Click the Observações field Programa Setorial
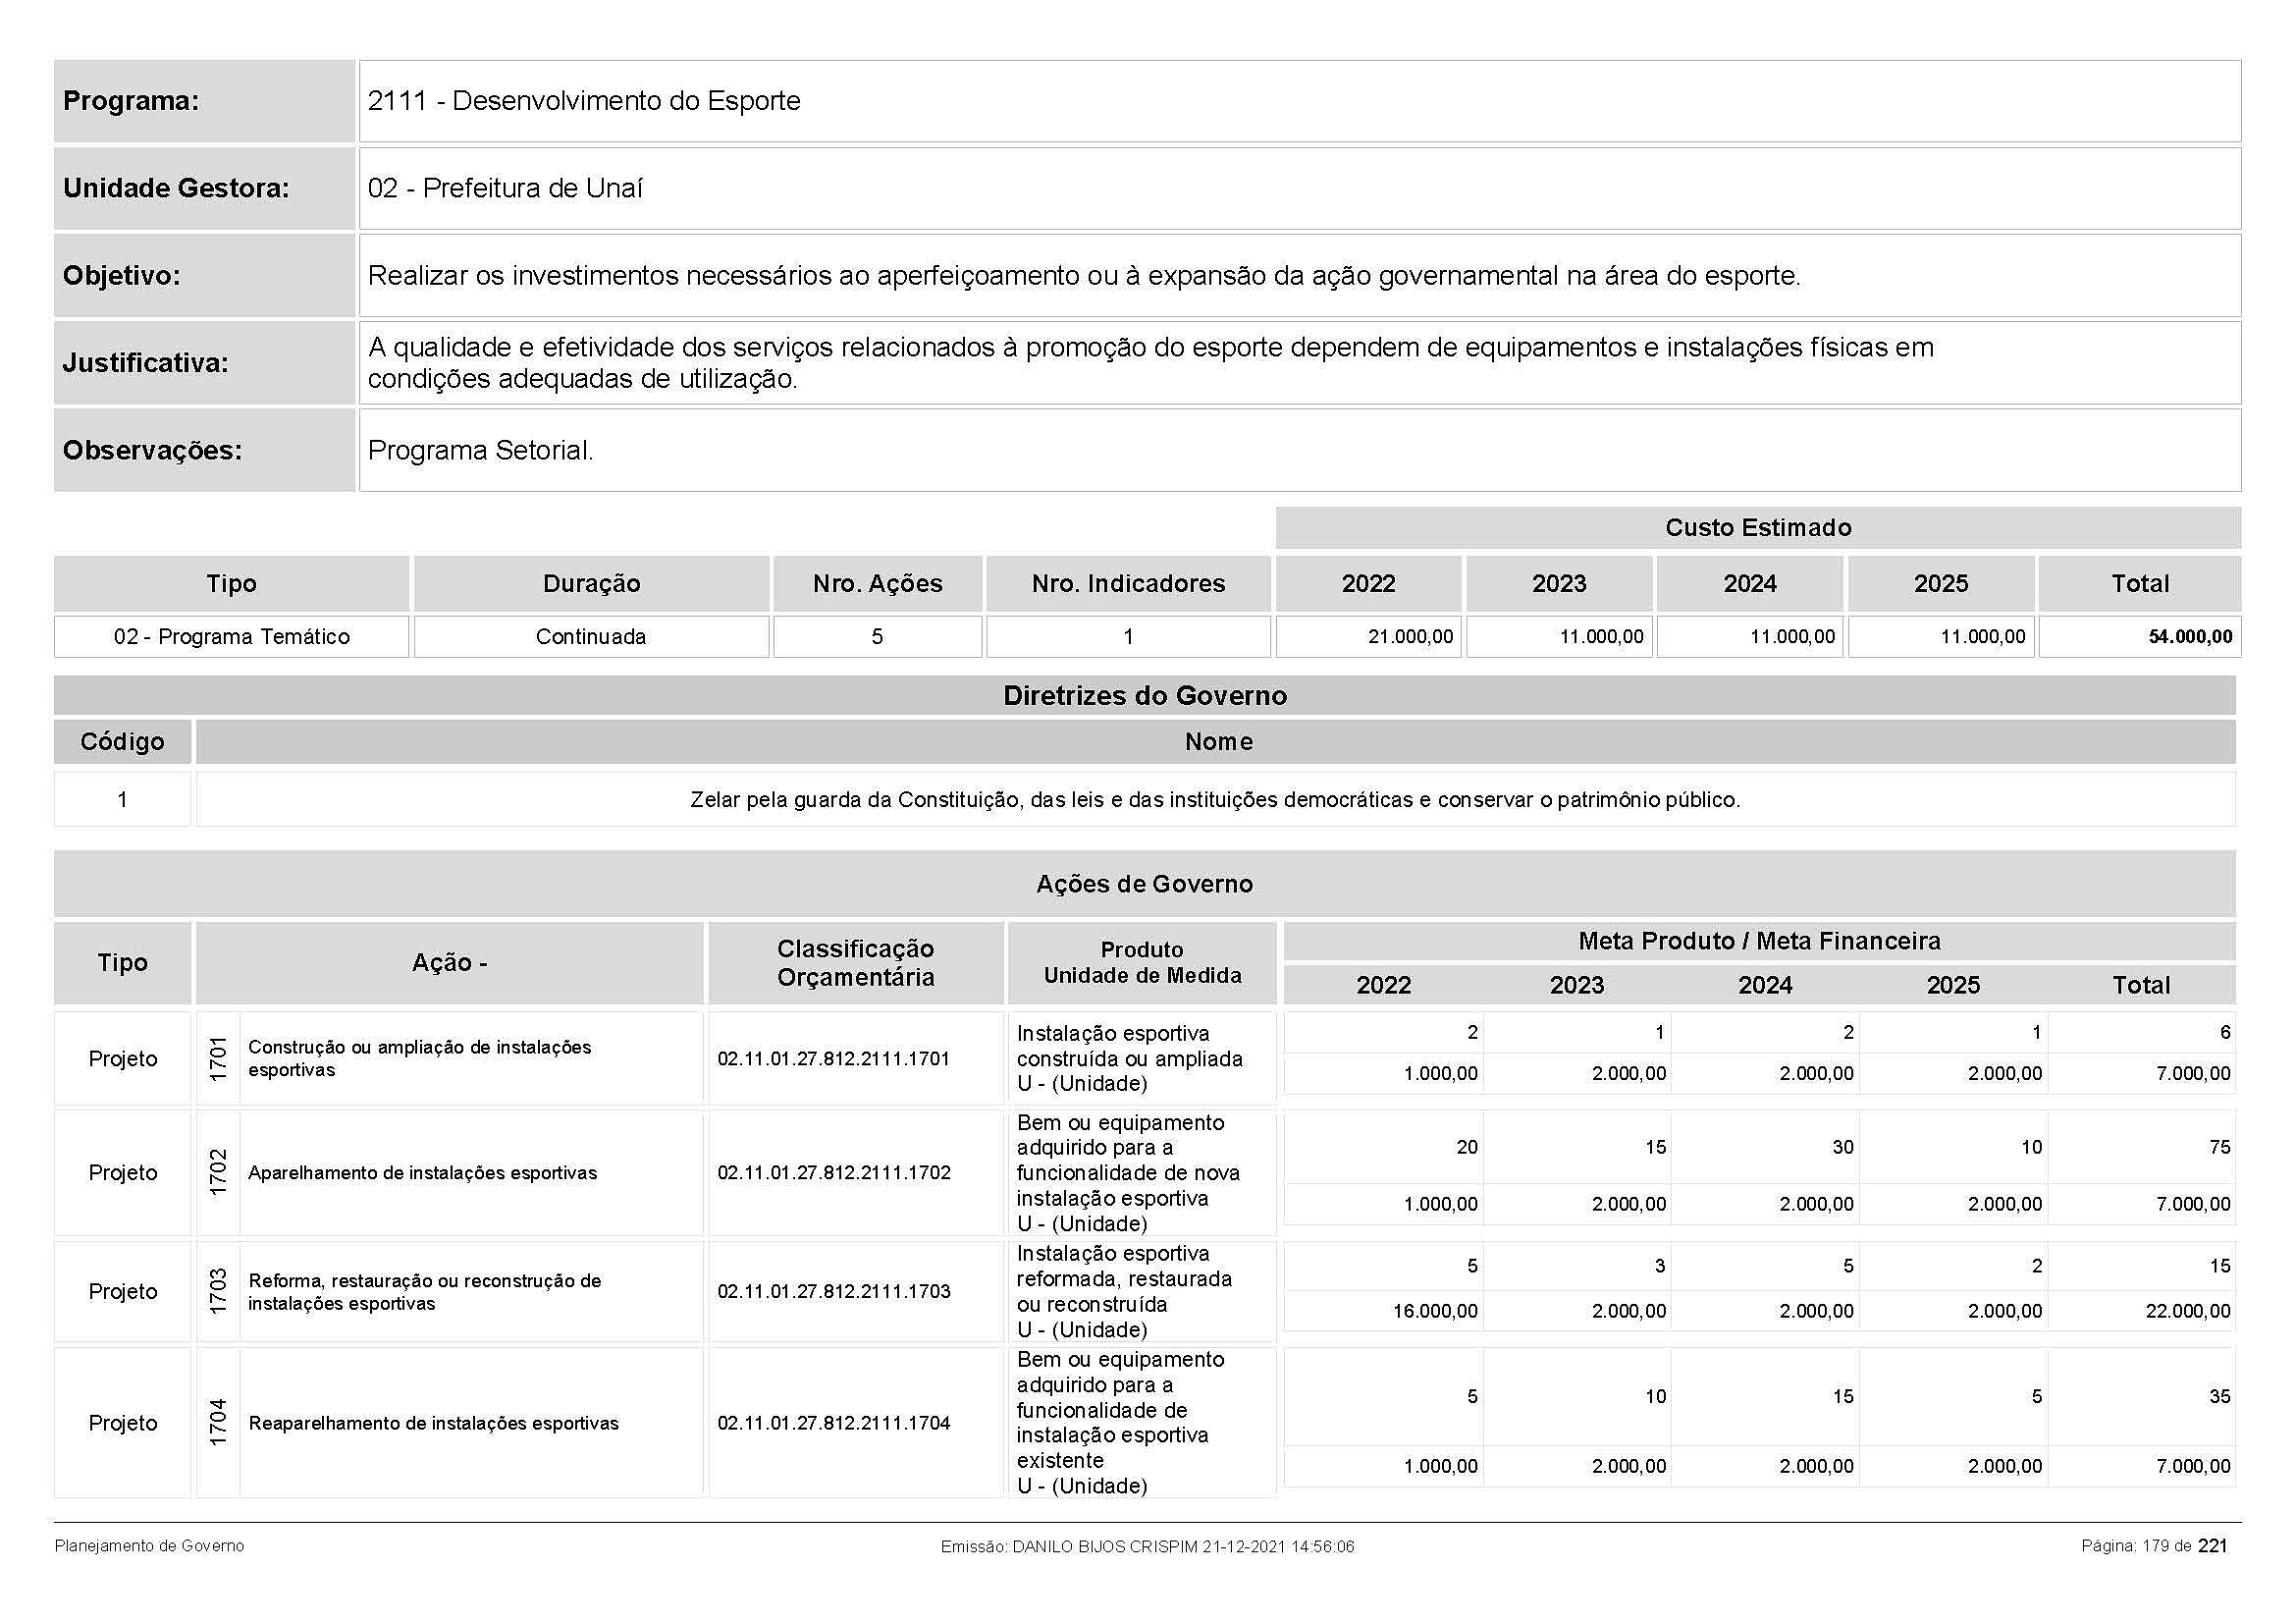The image size is (2296, 1623). tap(480, 450)
